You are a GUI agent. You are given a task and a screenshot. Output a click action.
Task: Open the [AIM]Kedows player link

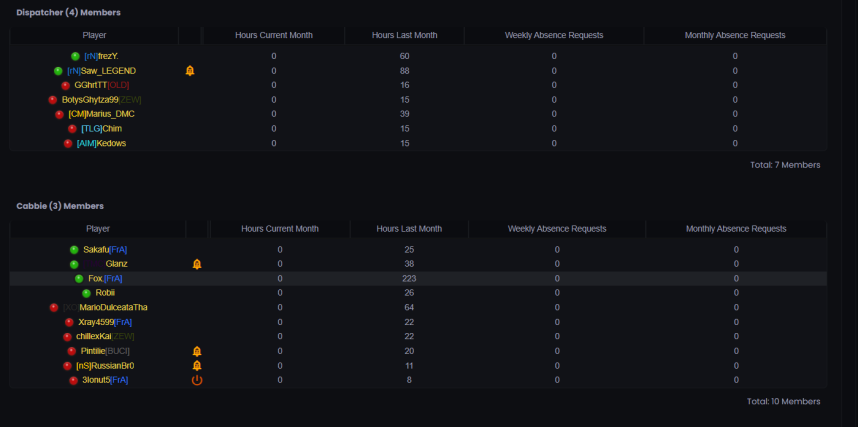(x=101, y=143)
